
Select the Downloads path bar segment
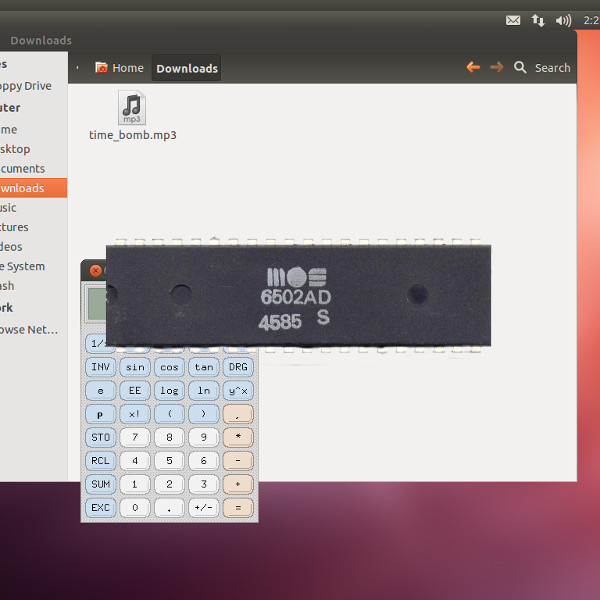point(187,68)
